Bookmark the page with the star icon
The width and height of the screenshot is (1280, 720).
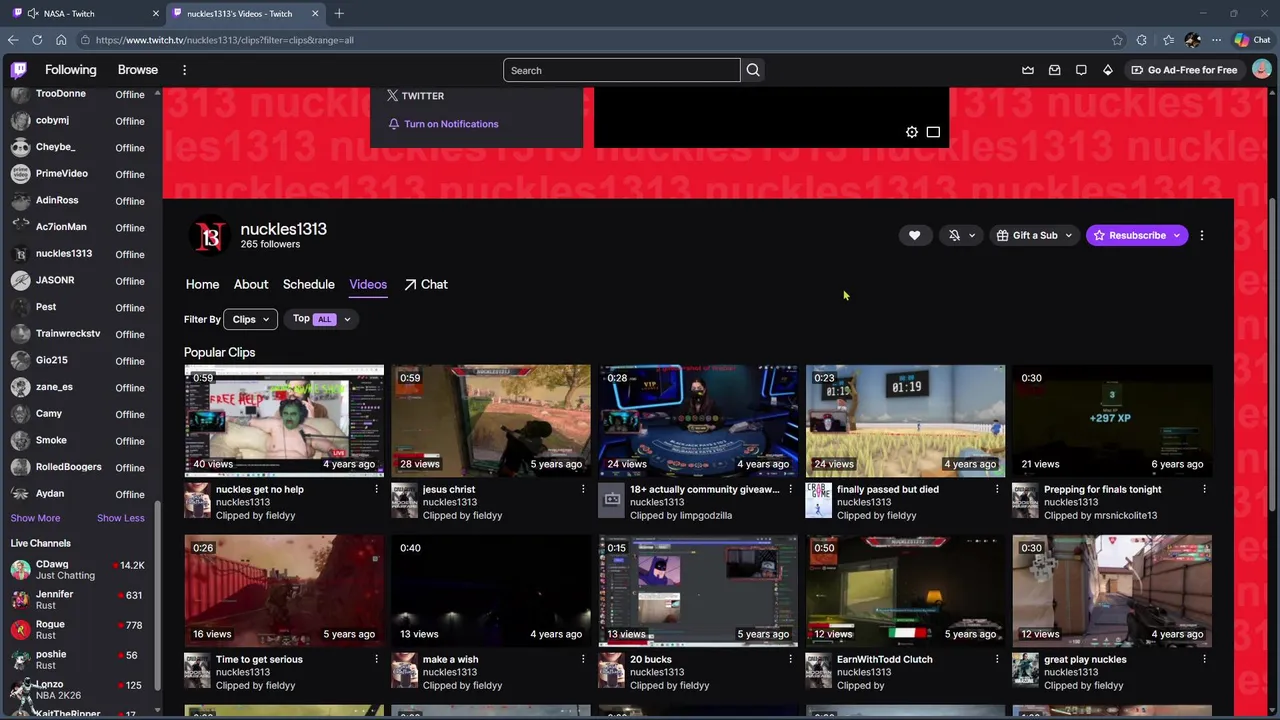(1117, 40)
